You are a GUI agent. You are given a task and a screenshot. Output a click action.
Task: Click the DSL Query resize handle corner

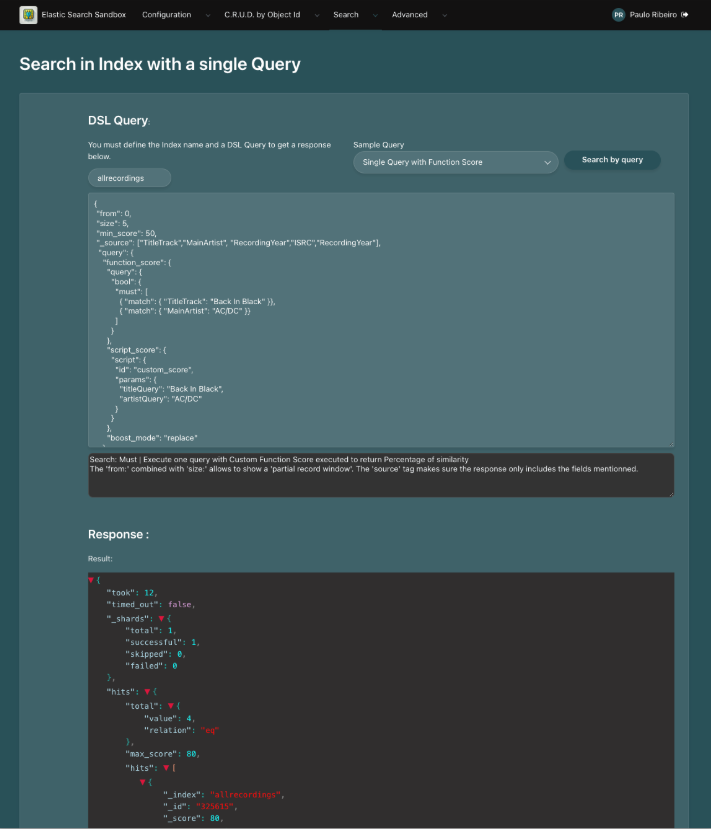[x=671, y=444]
